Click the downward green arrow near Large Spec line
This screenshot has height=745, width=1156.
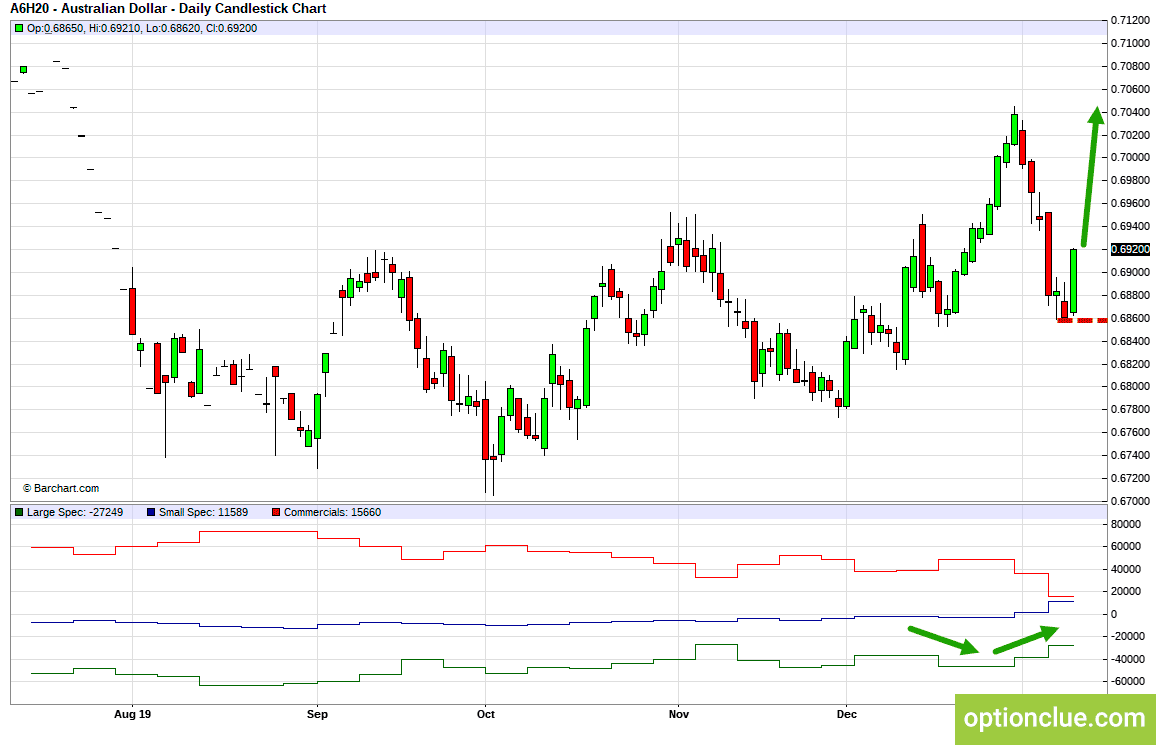pyautogui.click(x=943, y=640)
